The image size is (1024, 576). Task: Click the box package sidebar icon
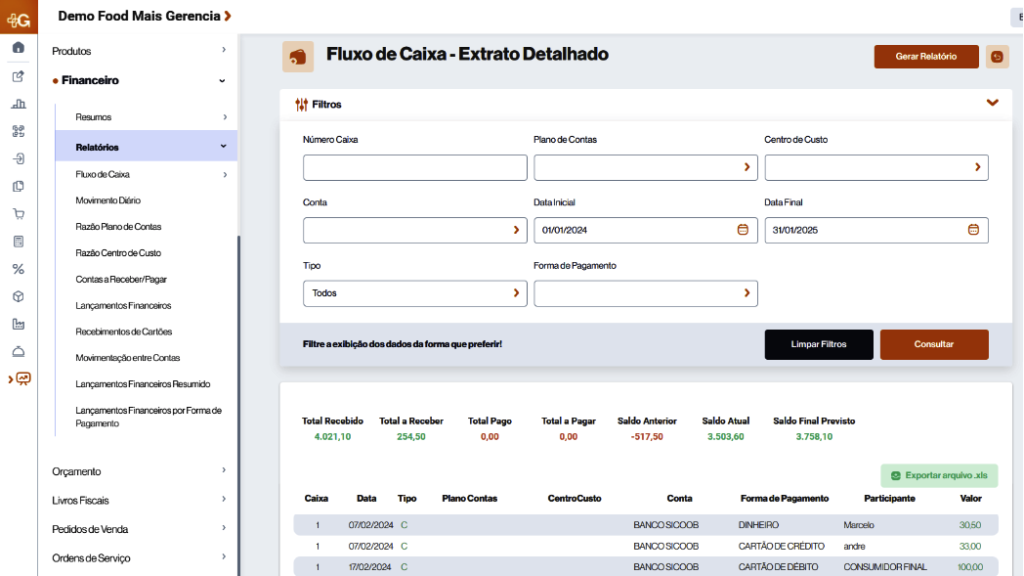pyautogui.click(x=18, y=297)
